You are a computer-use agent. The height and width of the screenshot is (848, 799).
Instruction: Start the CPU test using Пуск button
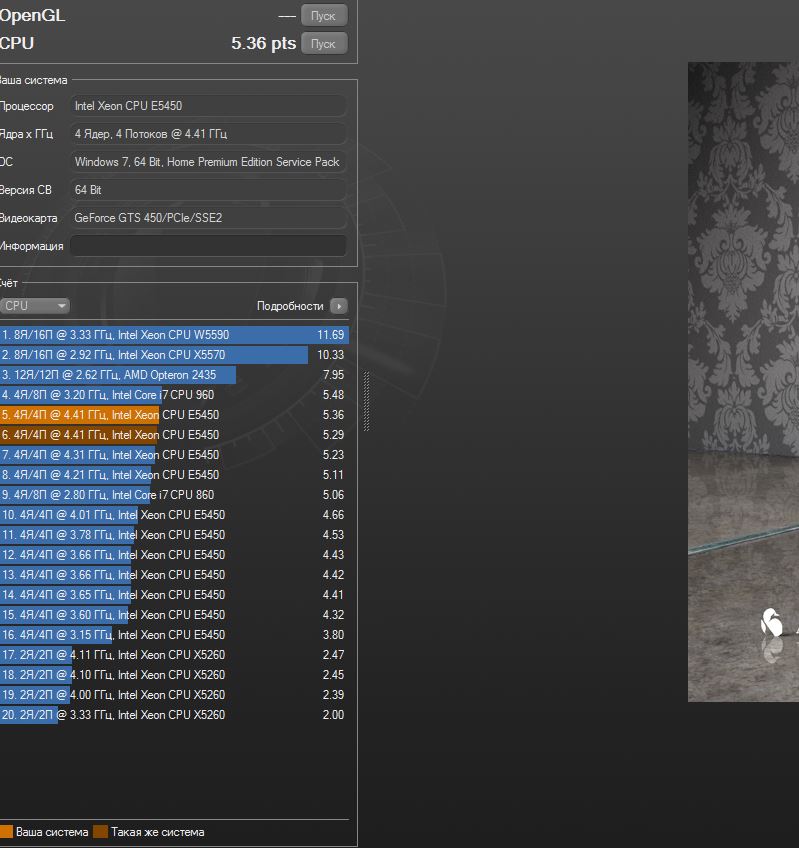point(323,44)
